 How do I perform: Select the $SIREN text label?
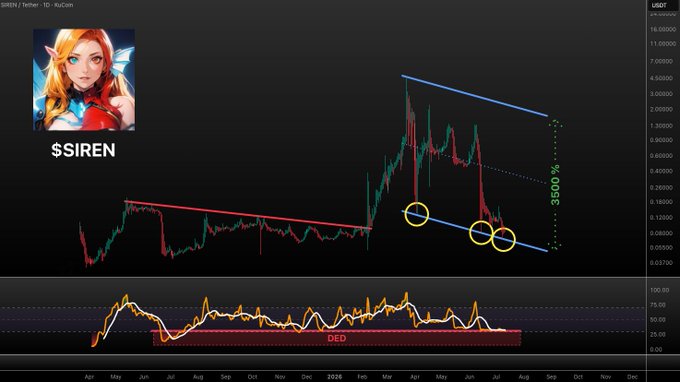(83, 150)
